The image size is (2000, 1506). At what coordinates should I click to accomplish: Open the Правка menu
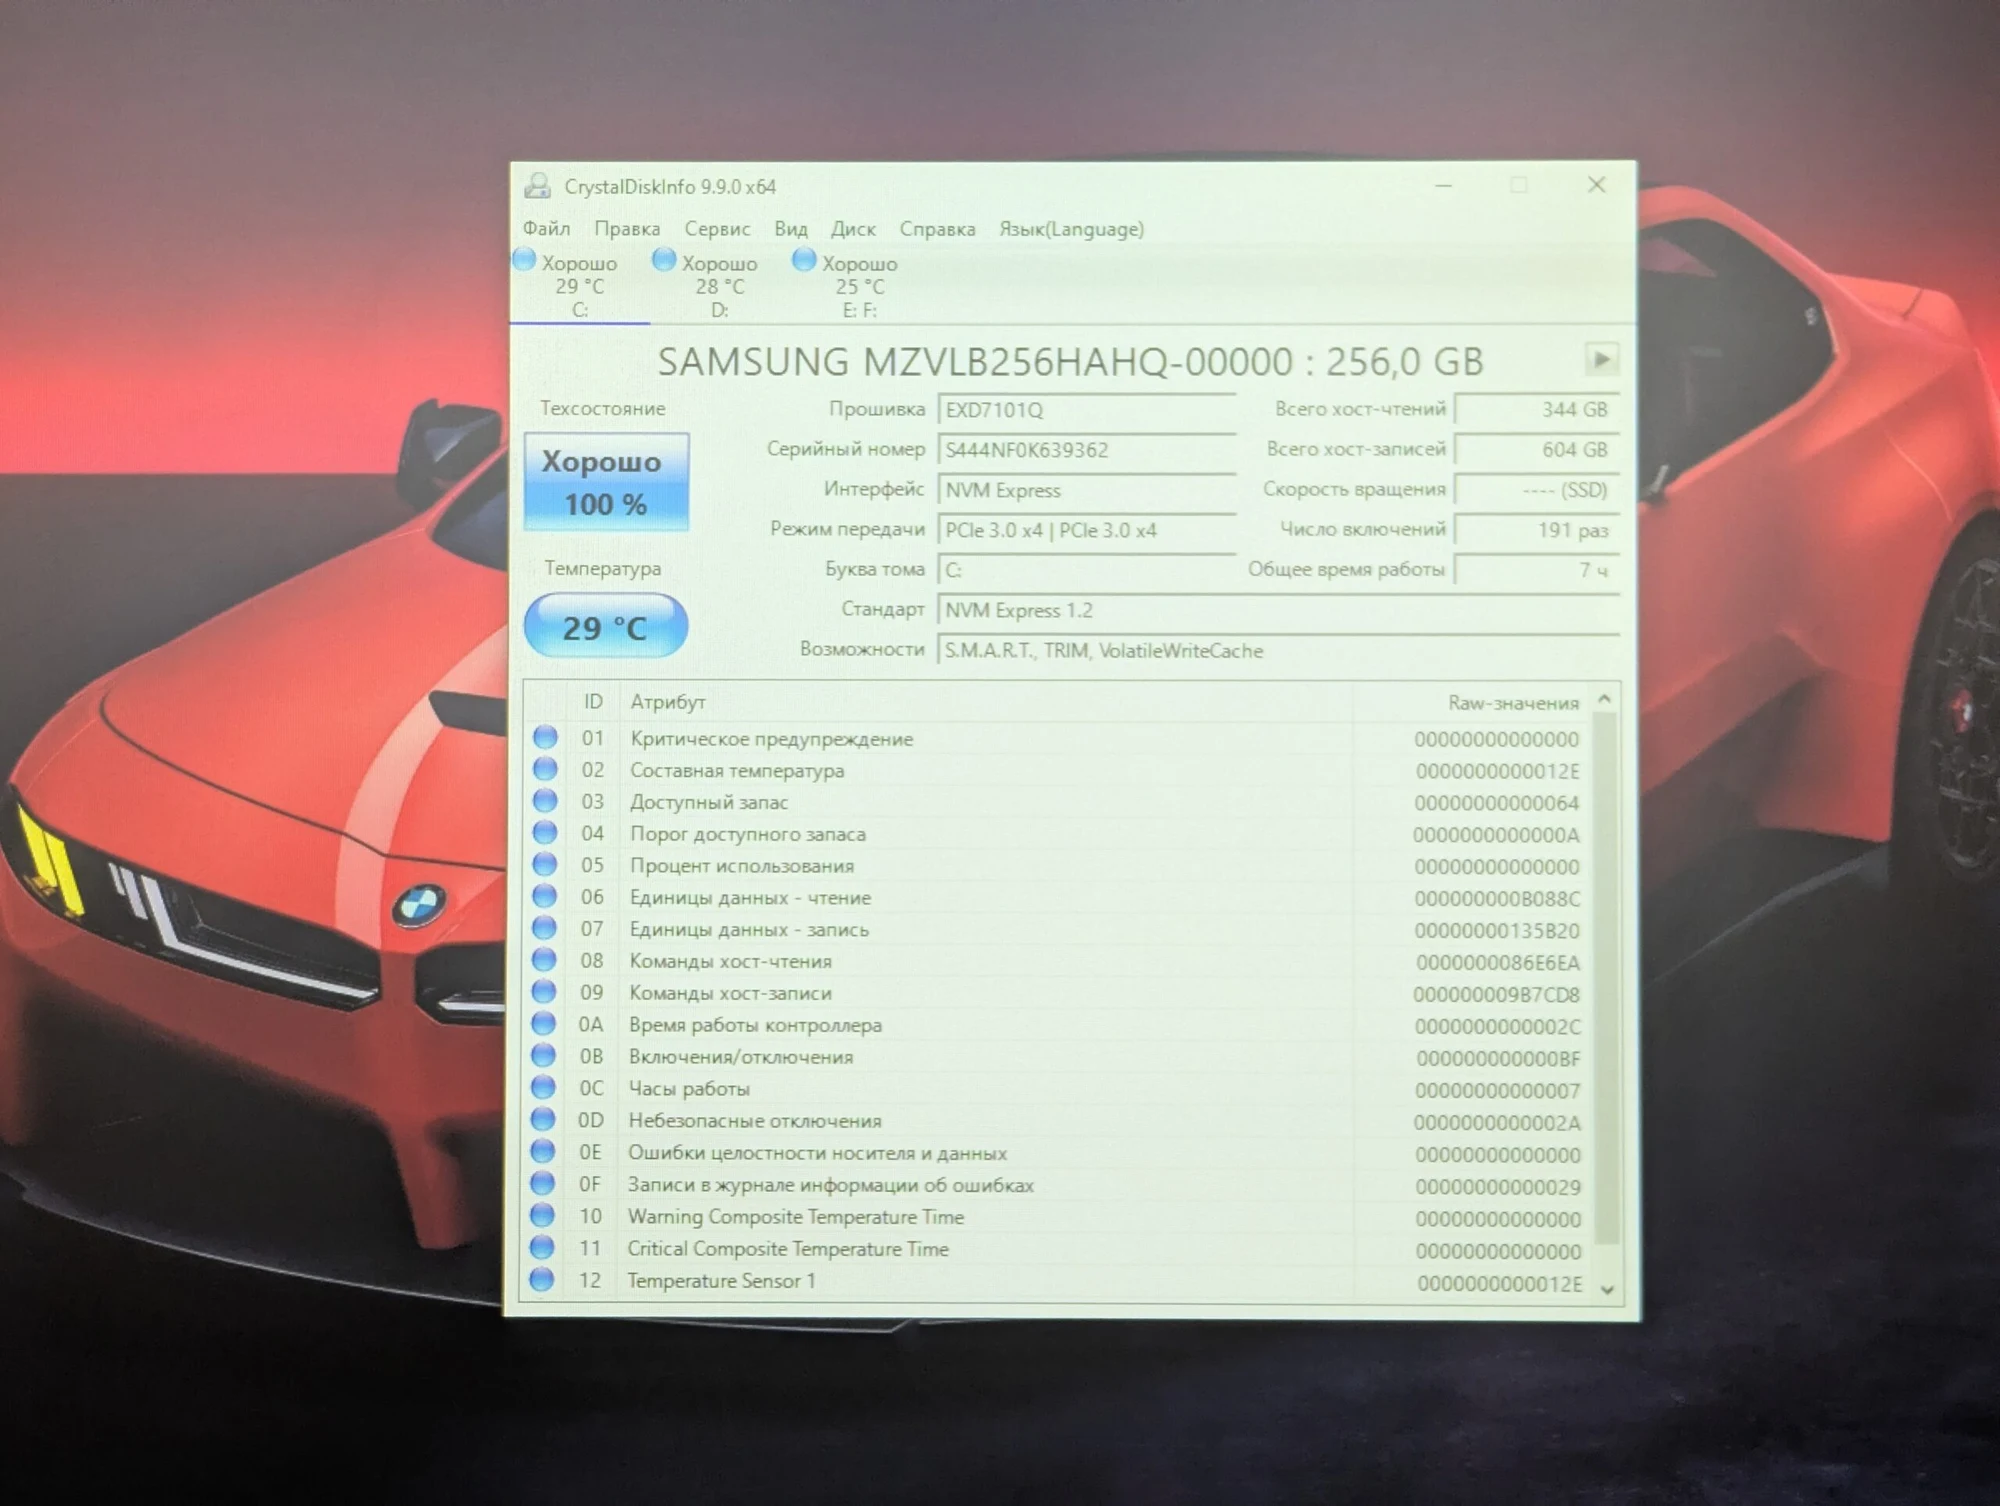pos(627,229)
